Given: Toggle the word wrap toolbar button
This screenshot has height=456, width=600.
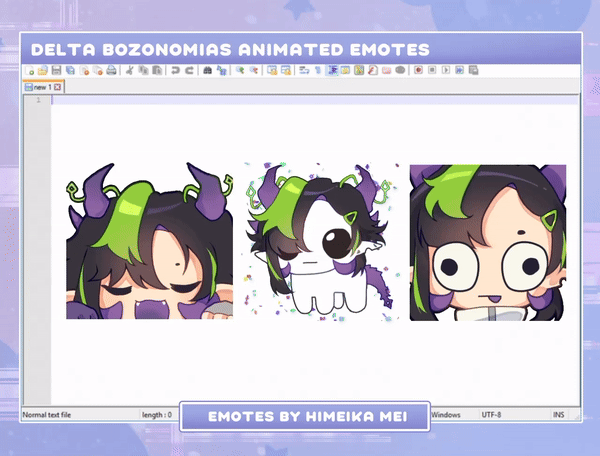Looking at the screenshot, I should [x=303, y=71].
